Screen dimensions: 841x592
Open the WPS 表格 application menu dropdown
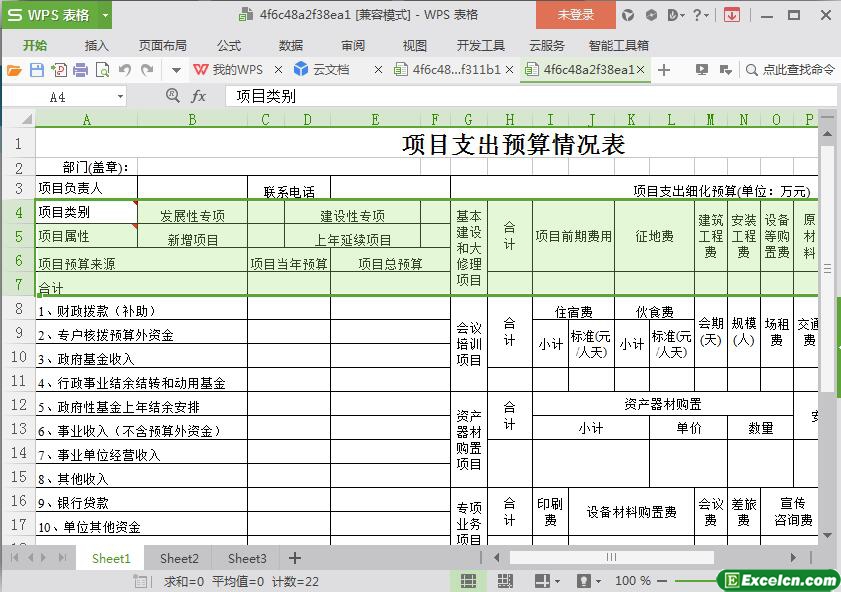(106, 15)
